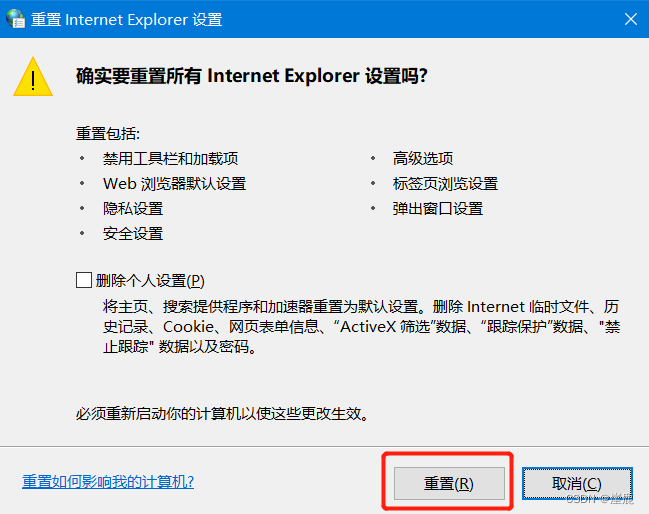Click the 隐私设置 list item

click(x=133, y=209)
